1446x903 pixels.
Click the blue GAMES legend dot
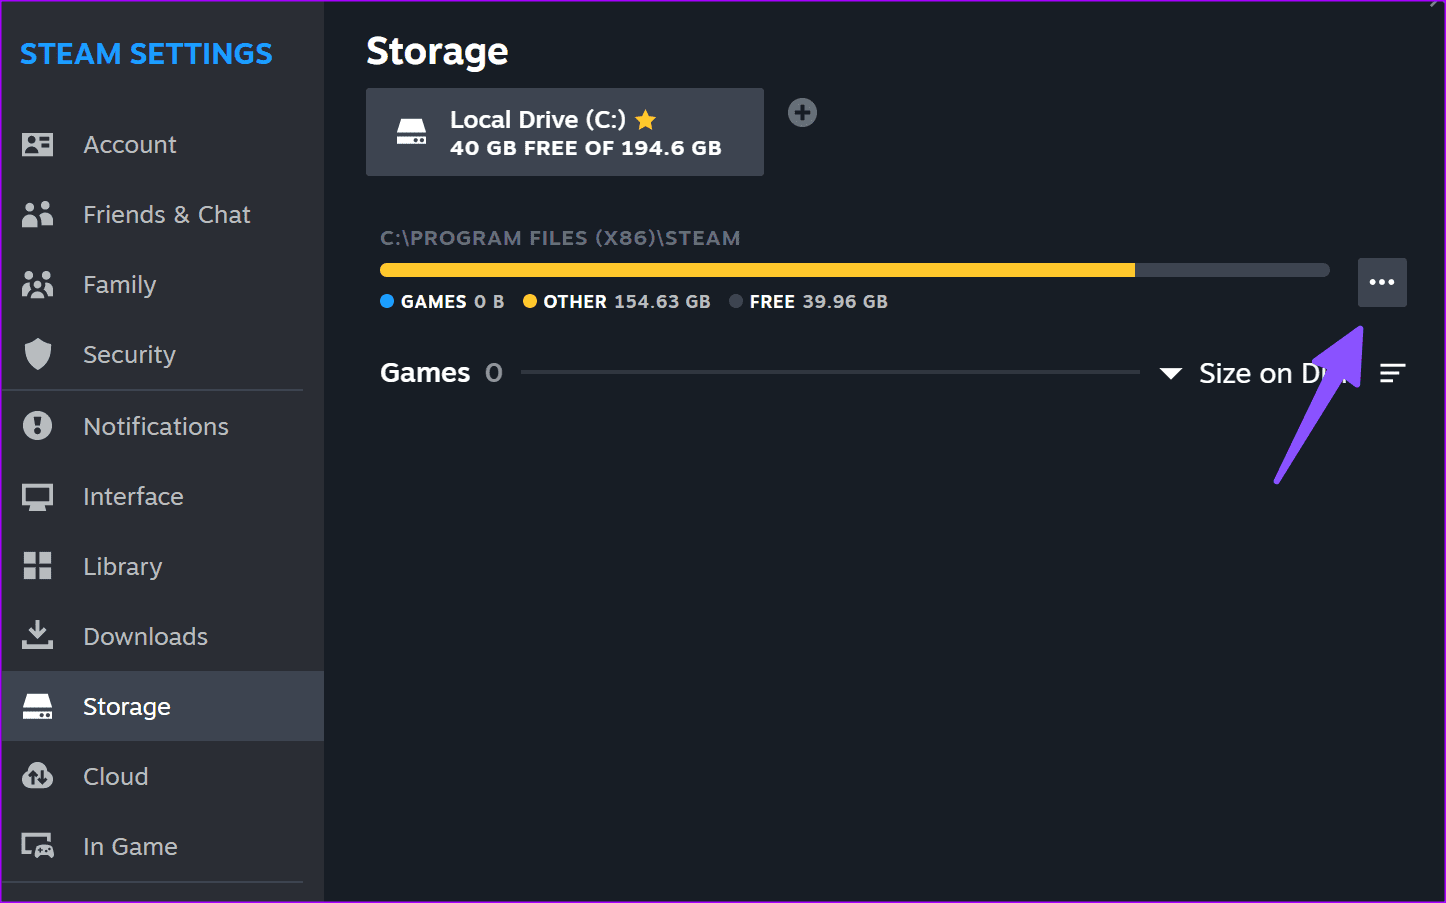click(387, 301)
